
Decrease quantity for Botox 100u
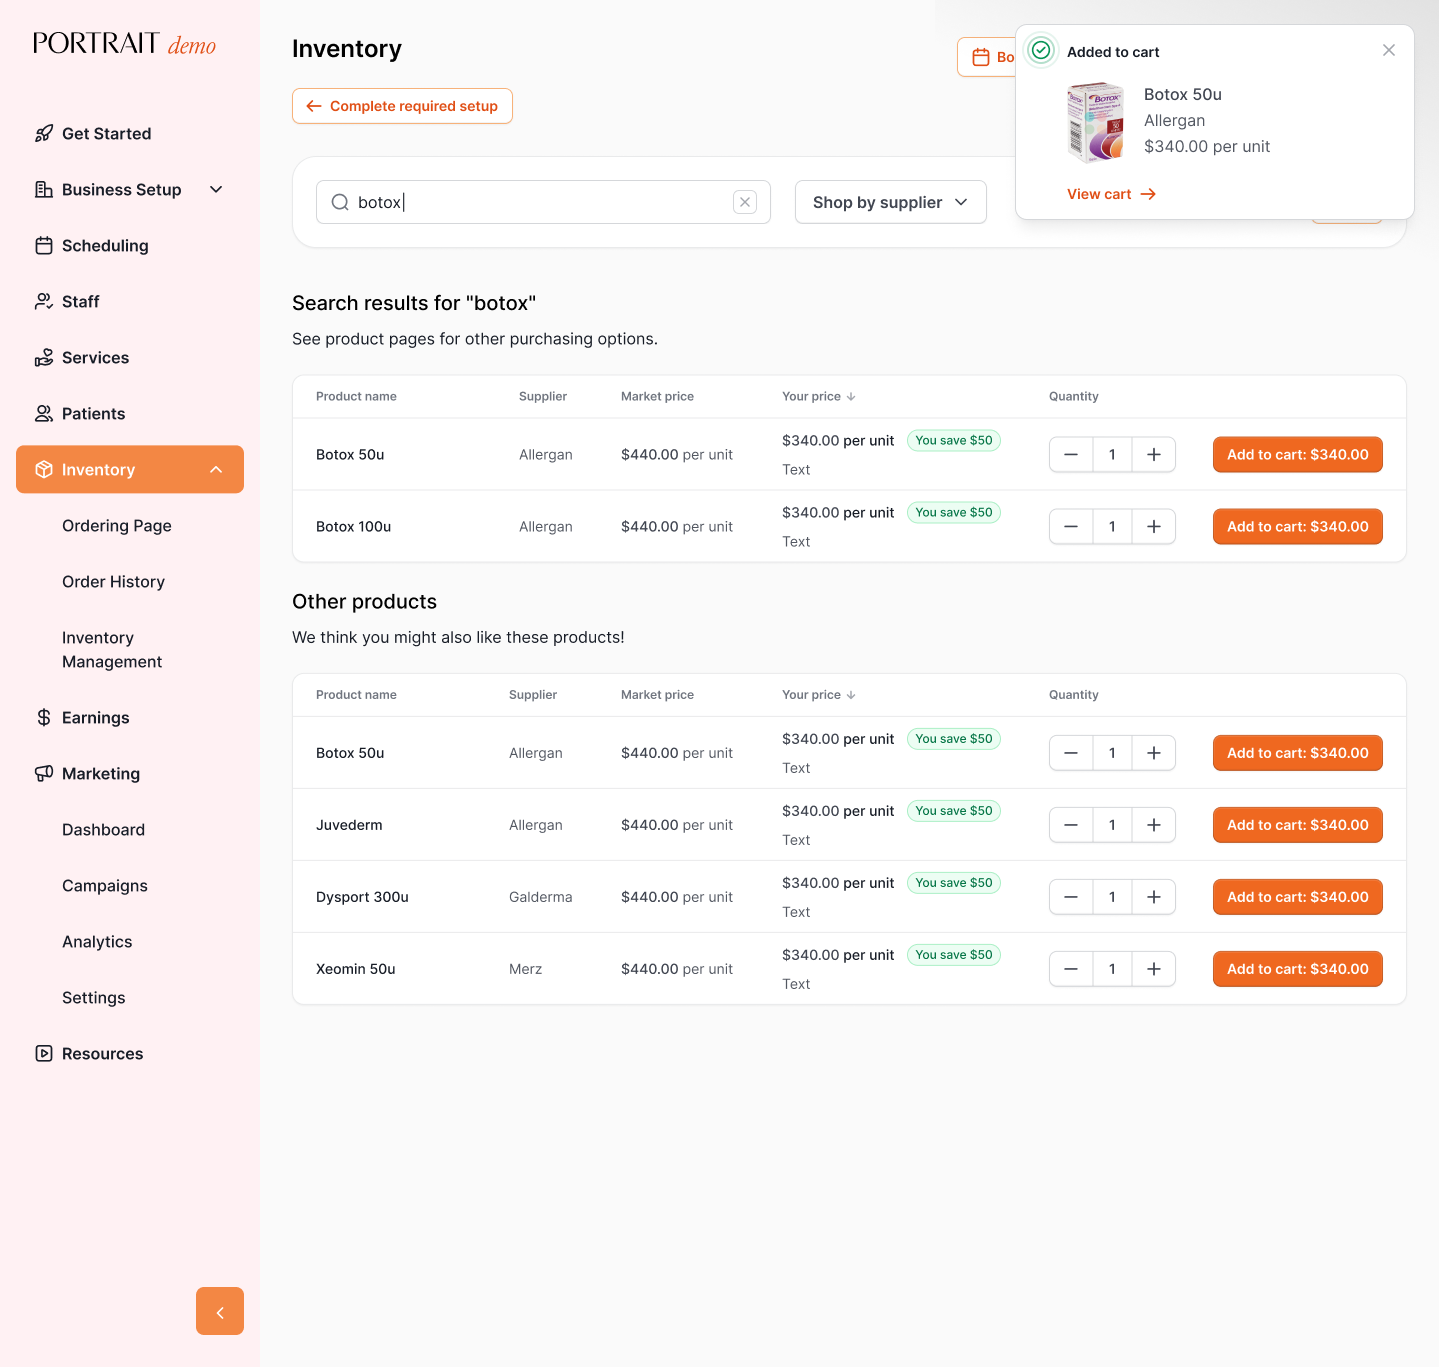[x=1071, y=526]
